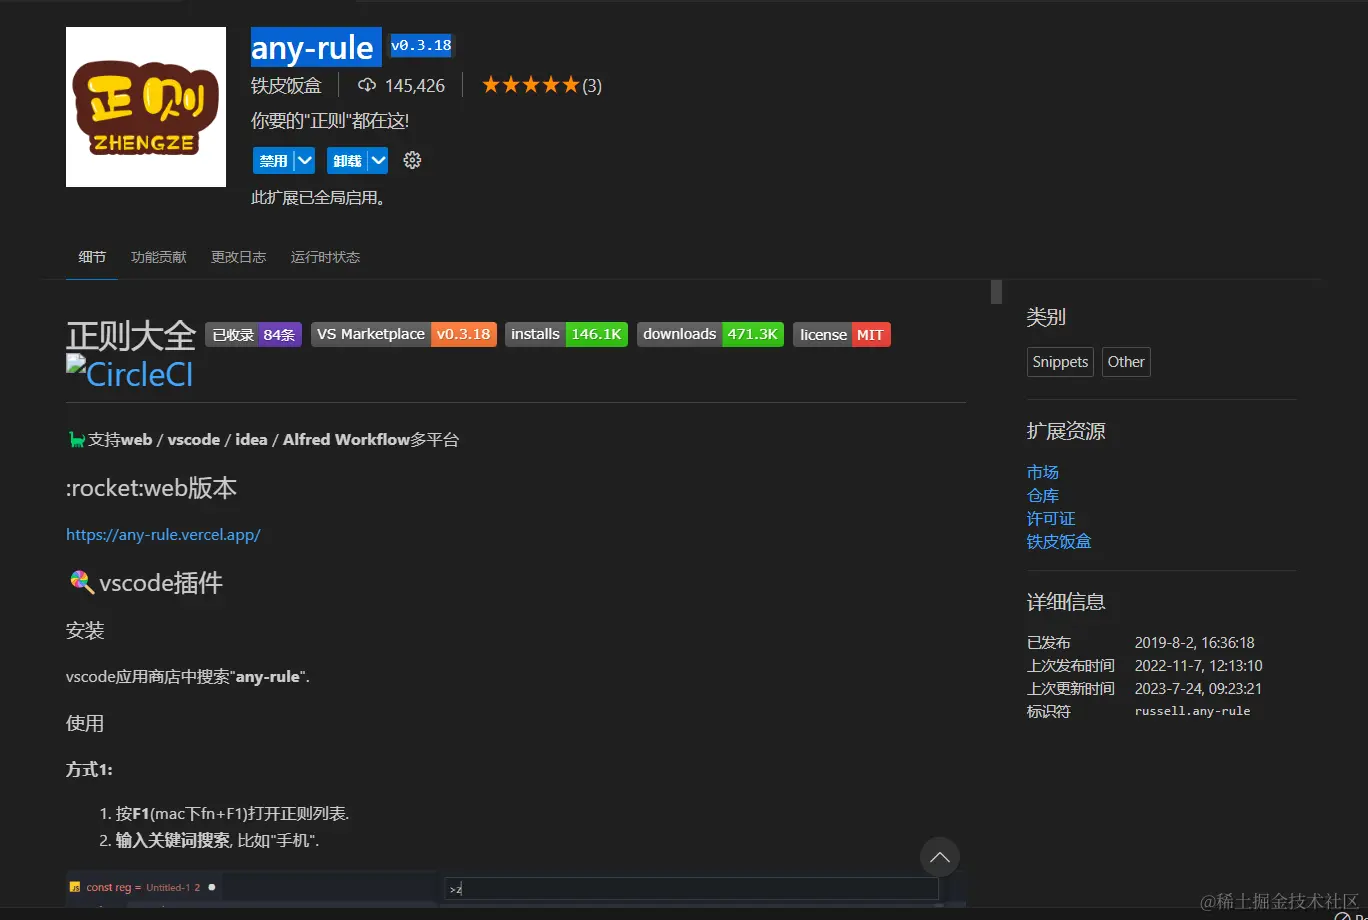Click the 类别 sidebar heading
1368x920 pixels.
[1046, 317]
